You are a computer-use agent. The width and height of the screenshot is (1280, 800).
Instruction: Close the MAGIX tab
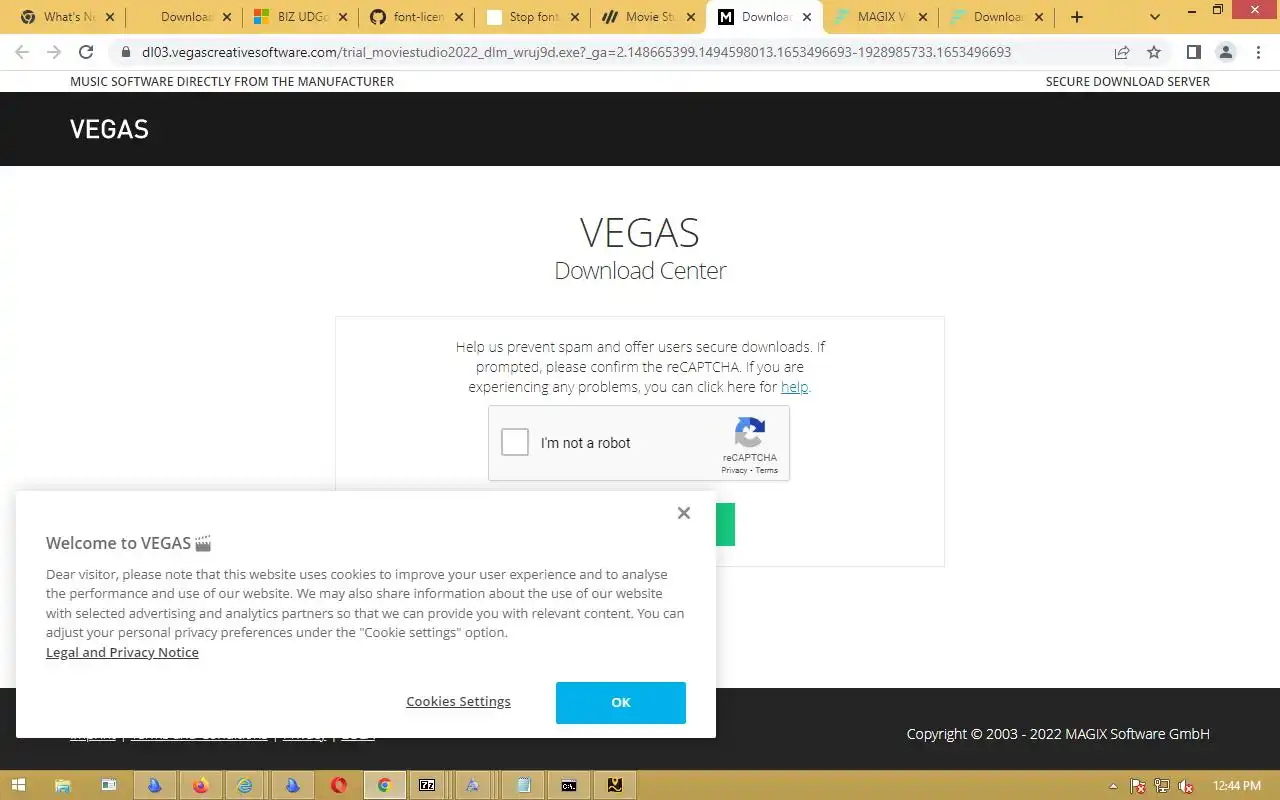(x=922, y=17)
